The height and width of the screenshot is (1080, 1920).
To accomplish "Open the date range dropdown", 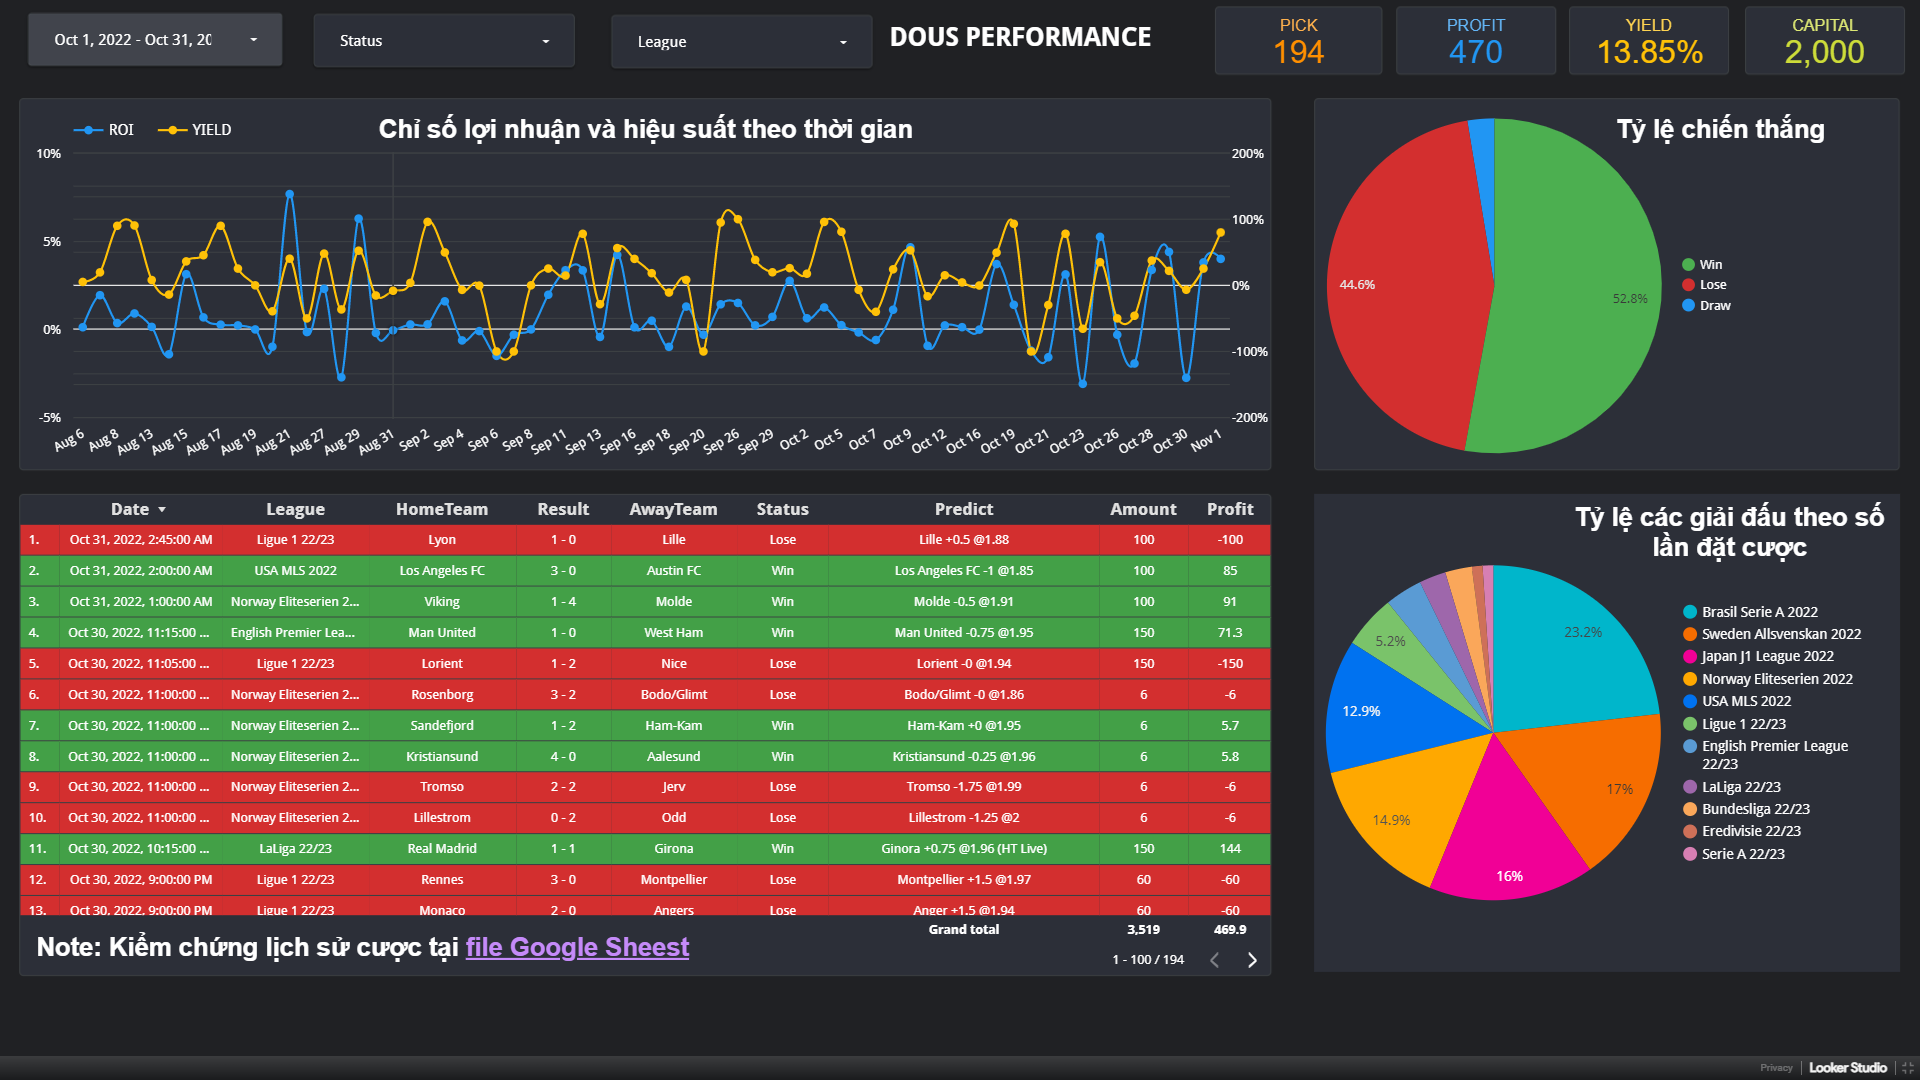I will (x=155, y=40).
